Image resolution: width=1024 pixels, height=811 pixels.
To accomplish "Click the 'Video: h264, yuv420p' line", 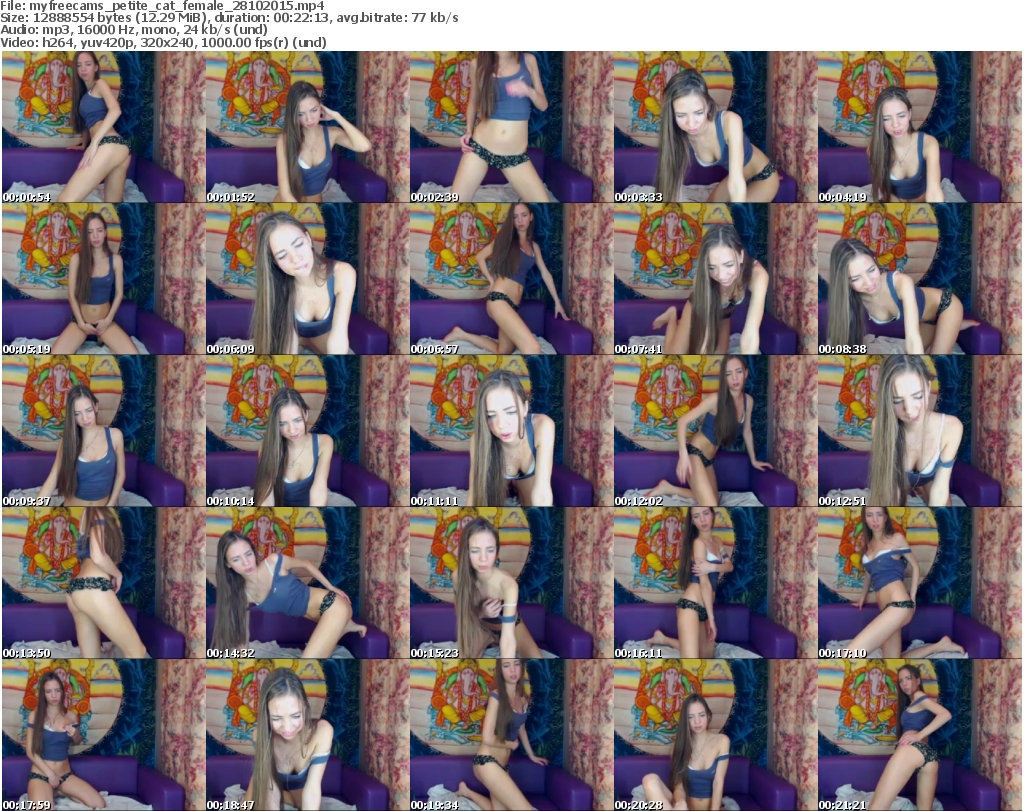I will pyautogui.click(x=163, y=42).
